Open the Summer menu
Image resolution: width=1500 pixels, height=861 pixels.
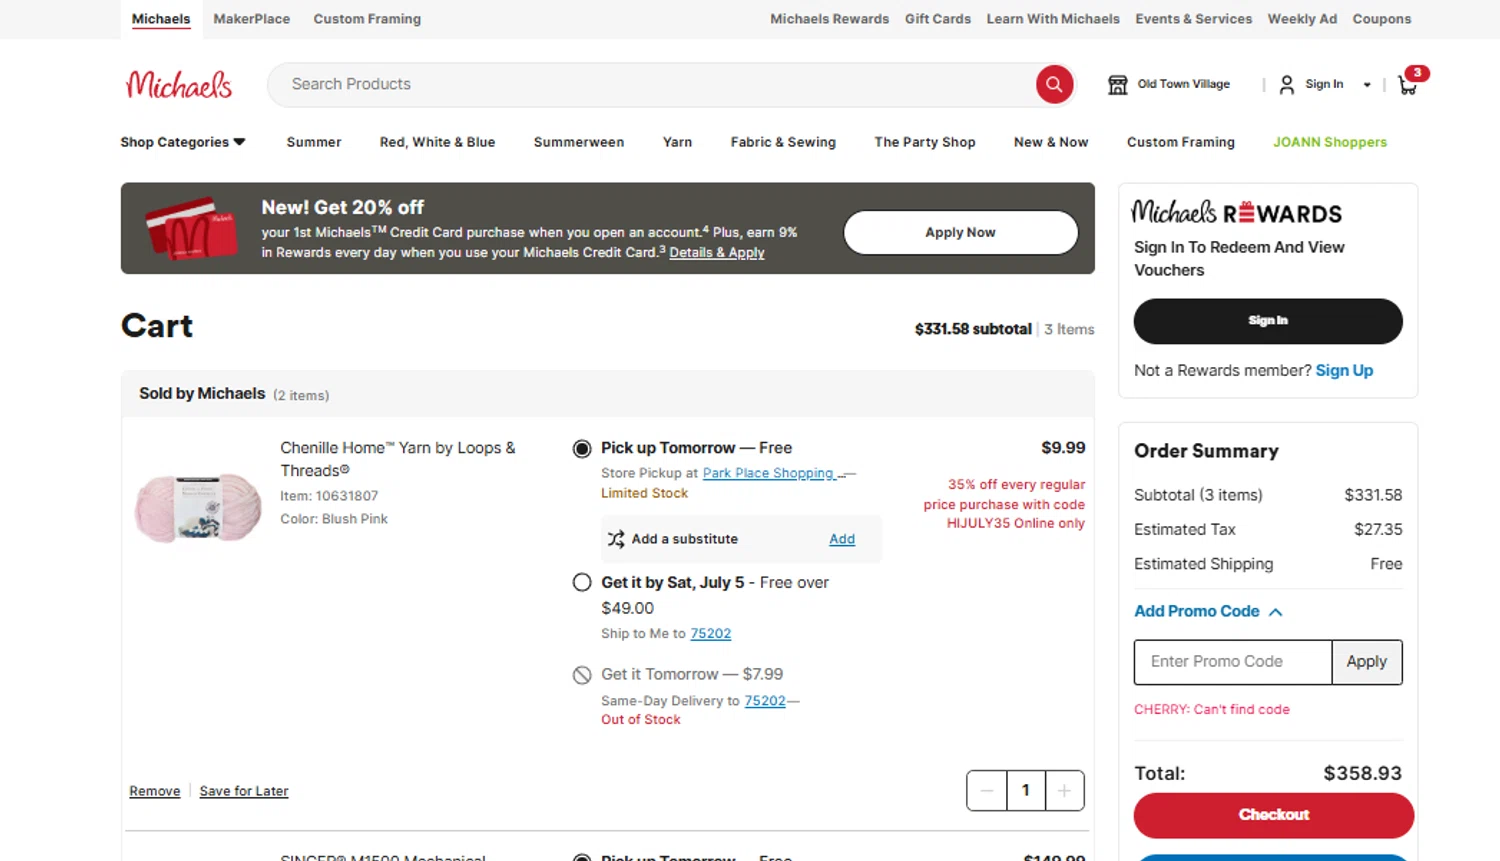(314, 142)
